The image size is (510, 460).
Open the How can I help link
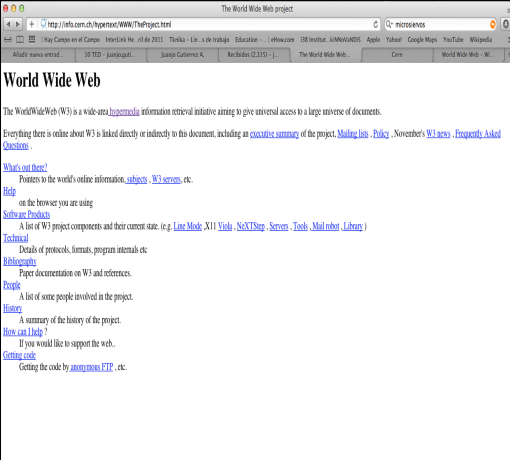23,332
